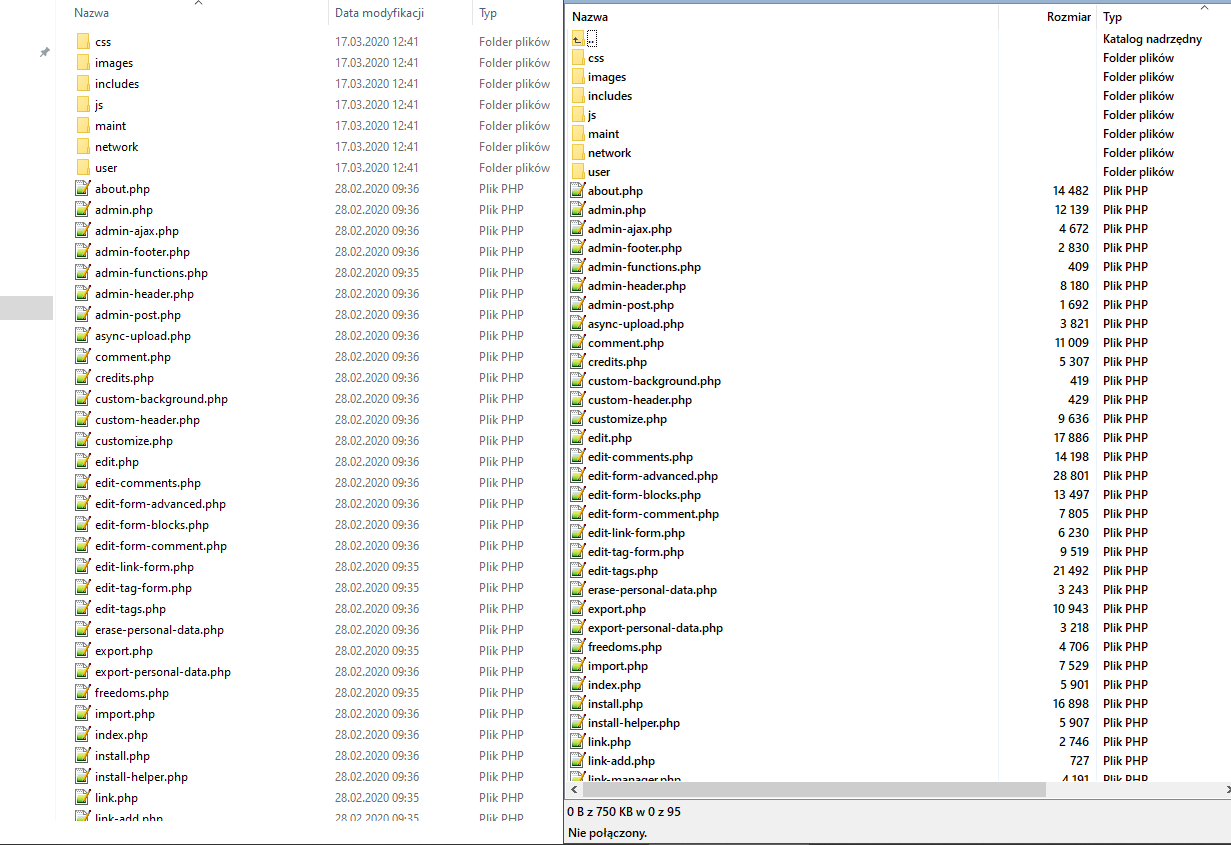This screenshot has width=1231, height=845.
Task: Click Typ column header in left pane
Action: [x=488, y=14]
